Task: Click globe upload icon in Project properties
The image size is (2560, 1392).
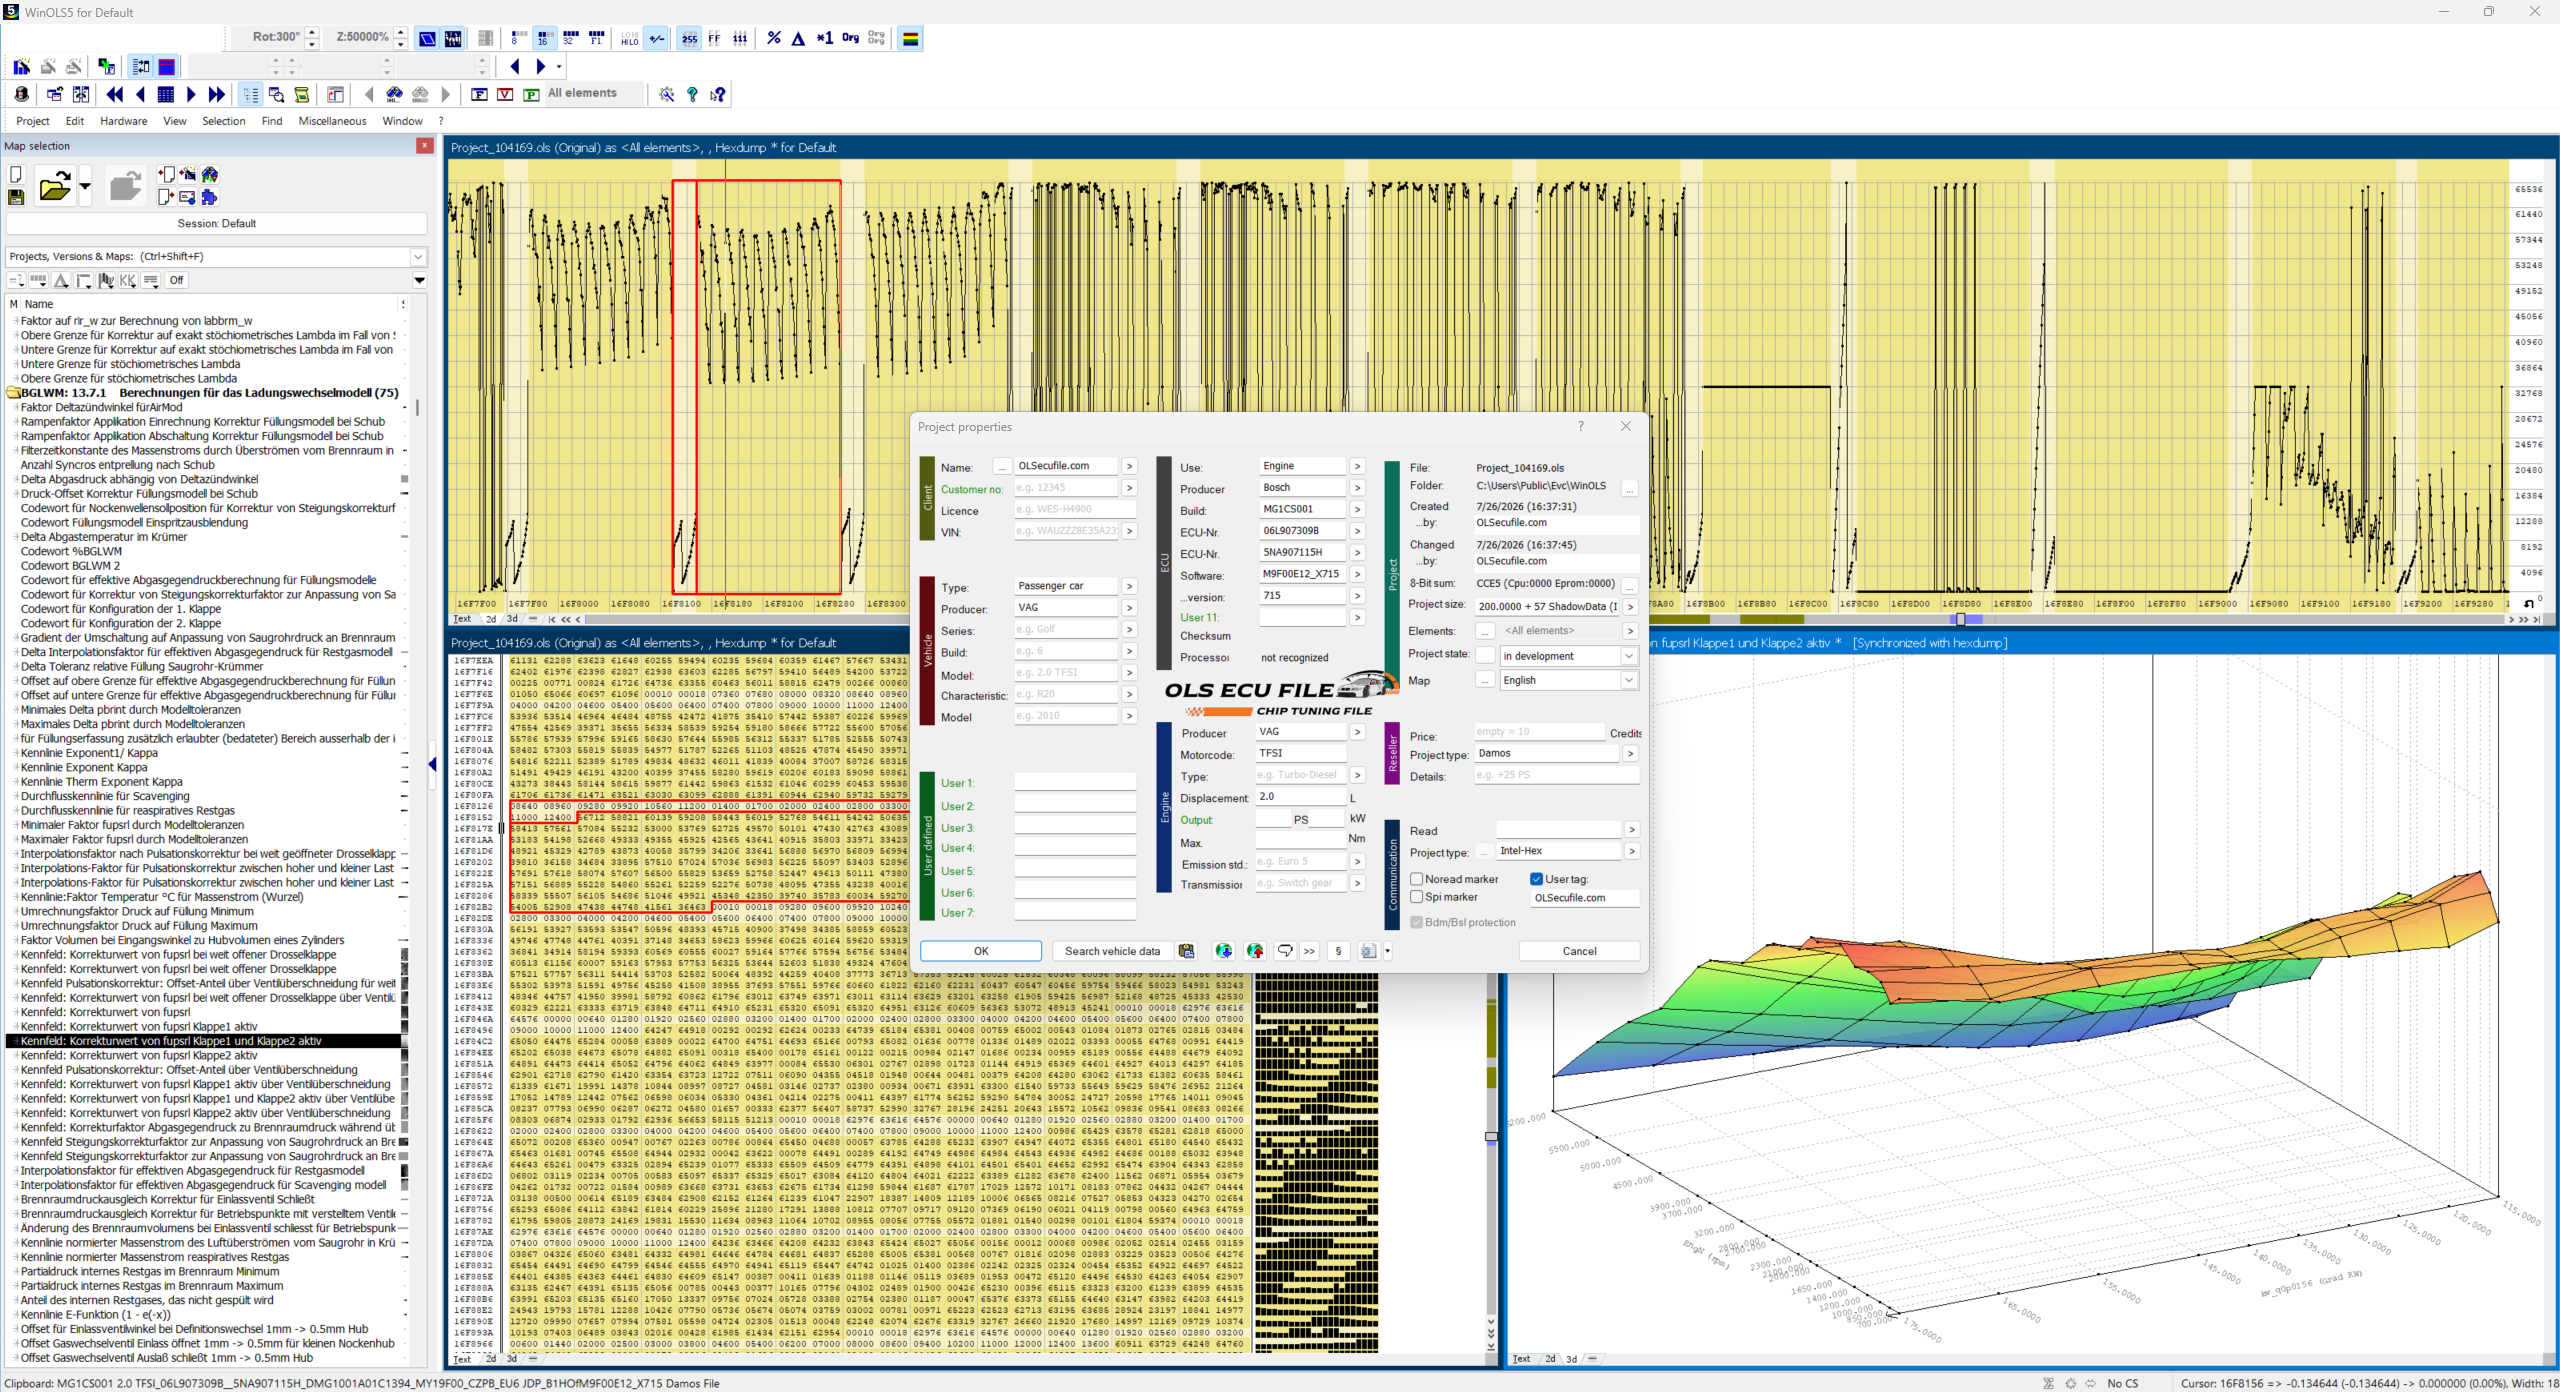Action: pos(1255,951)
